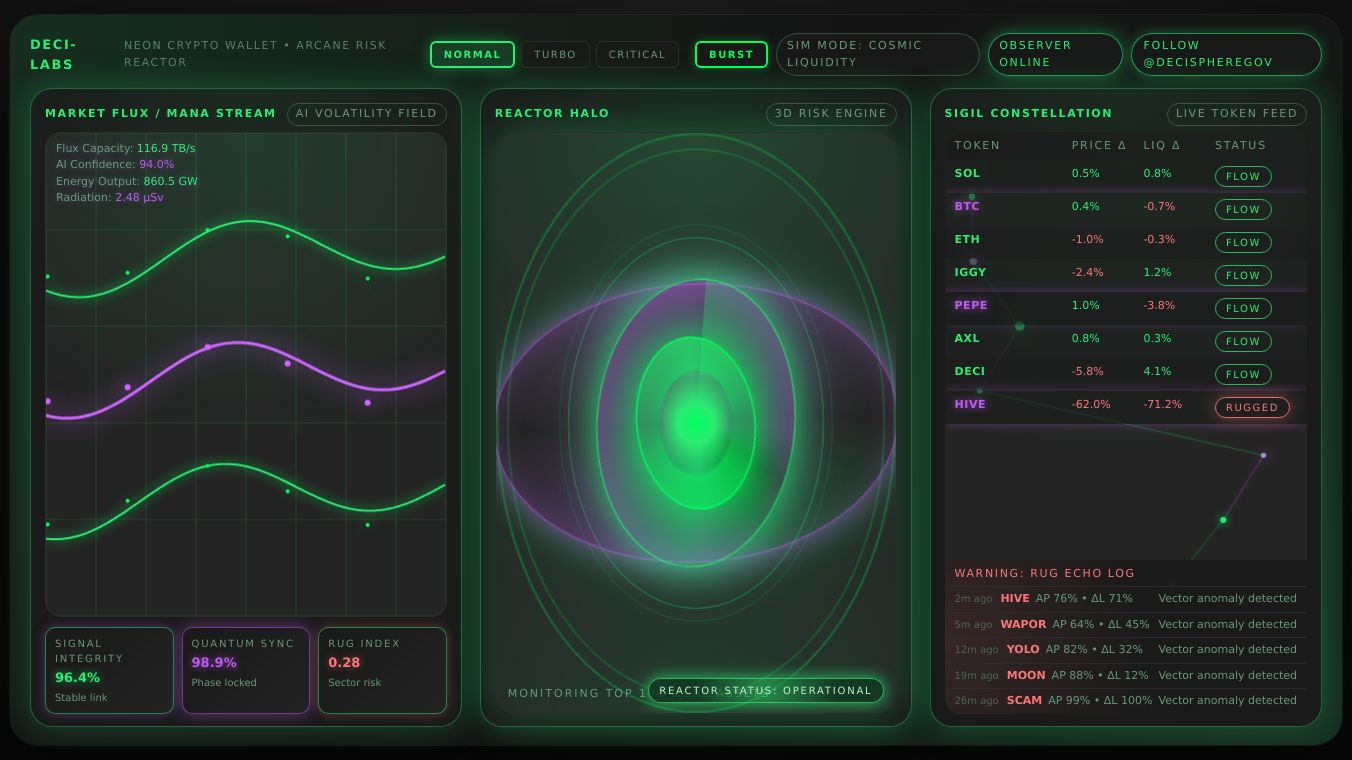Select the PEPE token row

click(1125, 306)
